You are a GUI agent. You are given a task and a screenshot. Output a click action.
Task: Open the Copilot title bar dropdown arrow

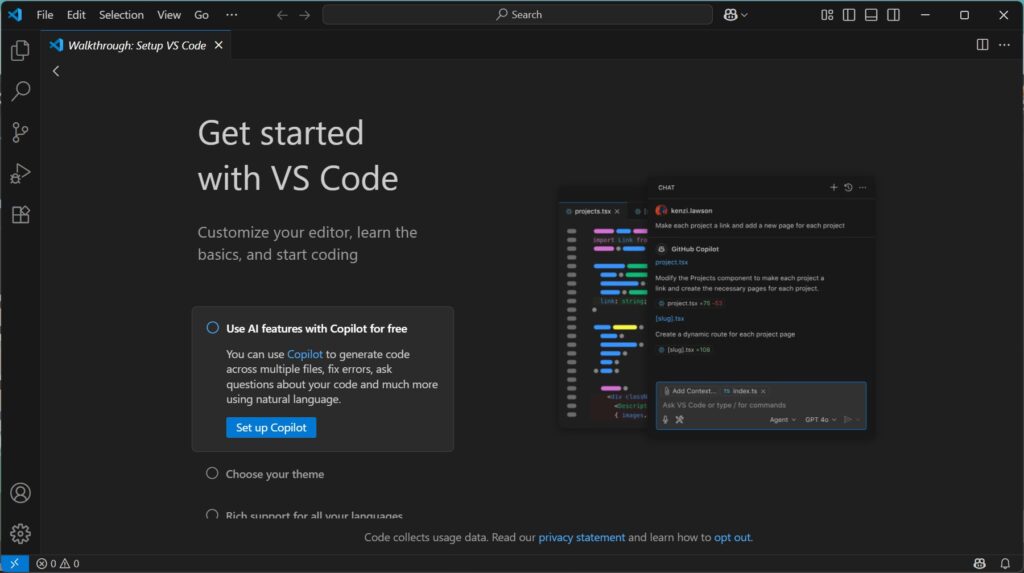coord(744,14)
